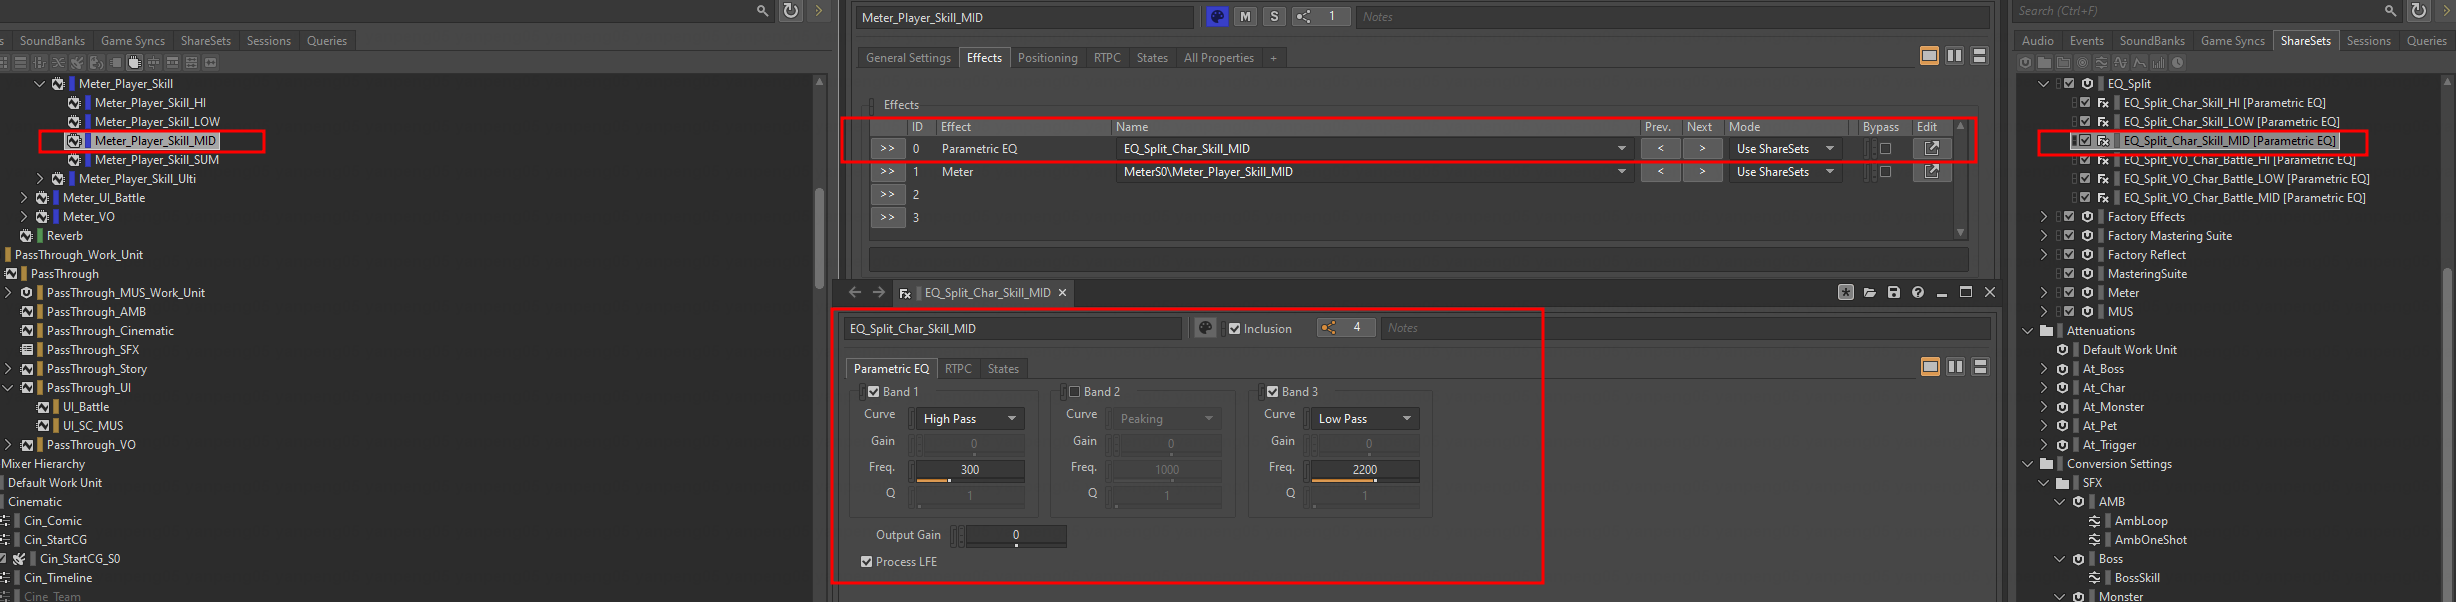Enable bypass for Parametric EQ effect

[1885, 148]
